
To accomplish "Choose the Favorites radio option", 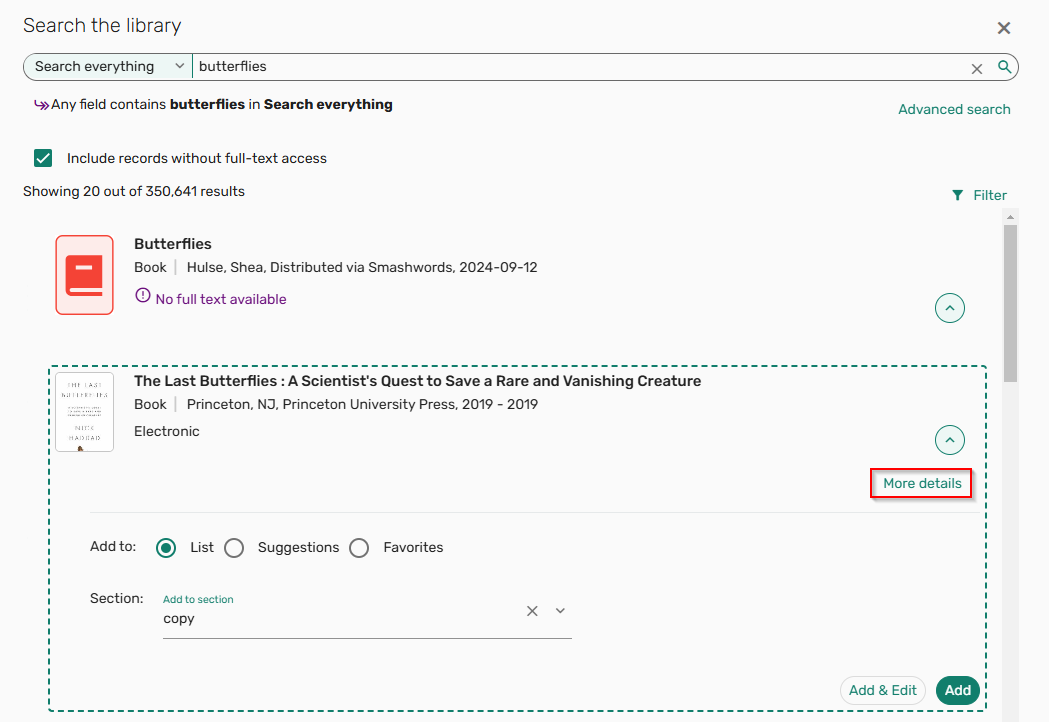I will pos(359,548).
